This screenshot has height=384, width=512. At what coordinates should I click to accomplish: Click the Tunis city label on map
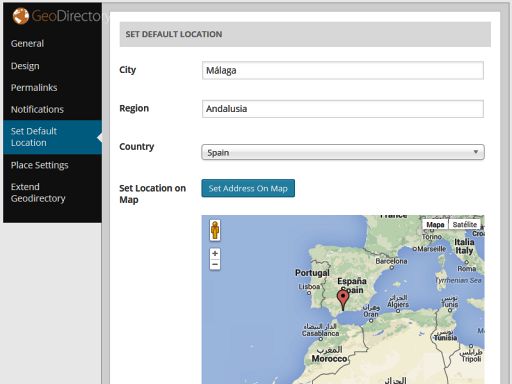(450, 304)
